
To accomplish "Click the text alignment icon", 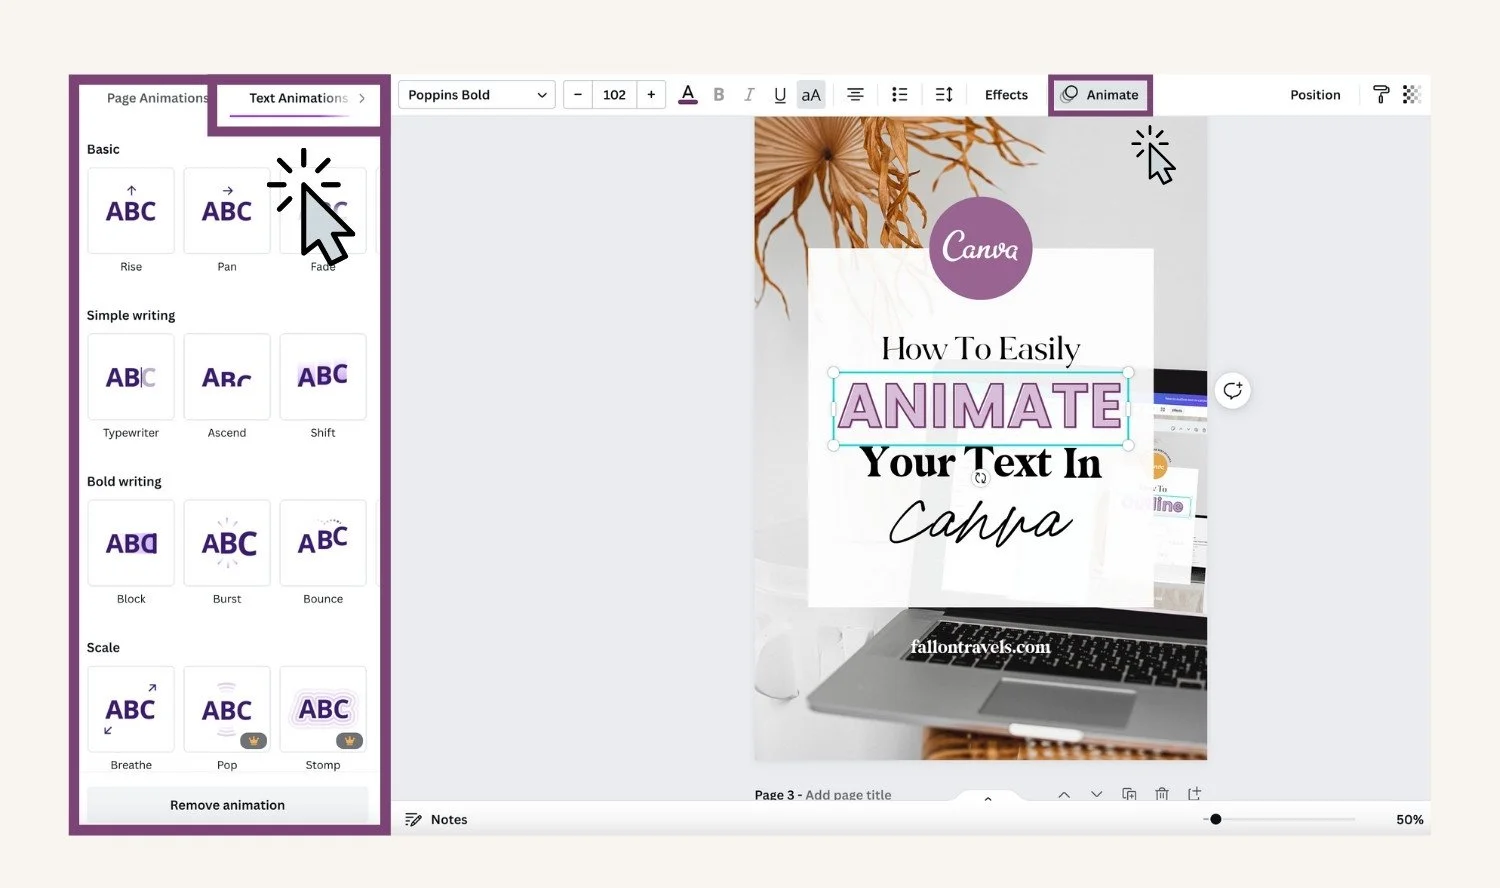I will (x=855, y=95).
